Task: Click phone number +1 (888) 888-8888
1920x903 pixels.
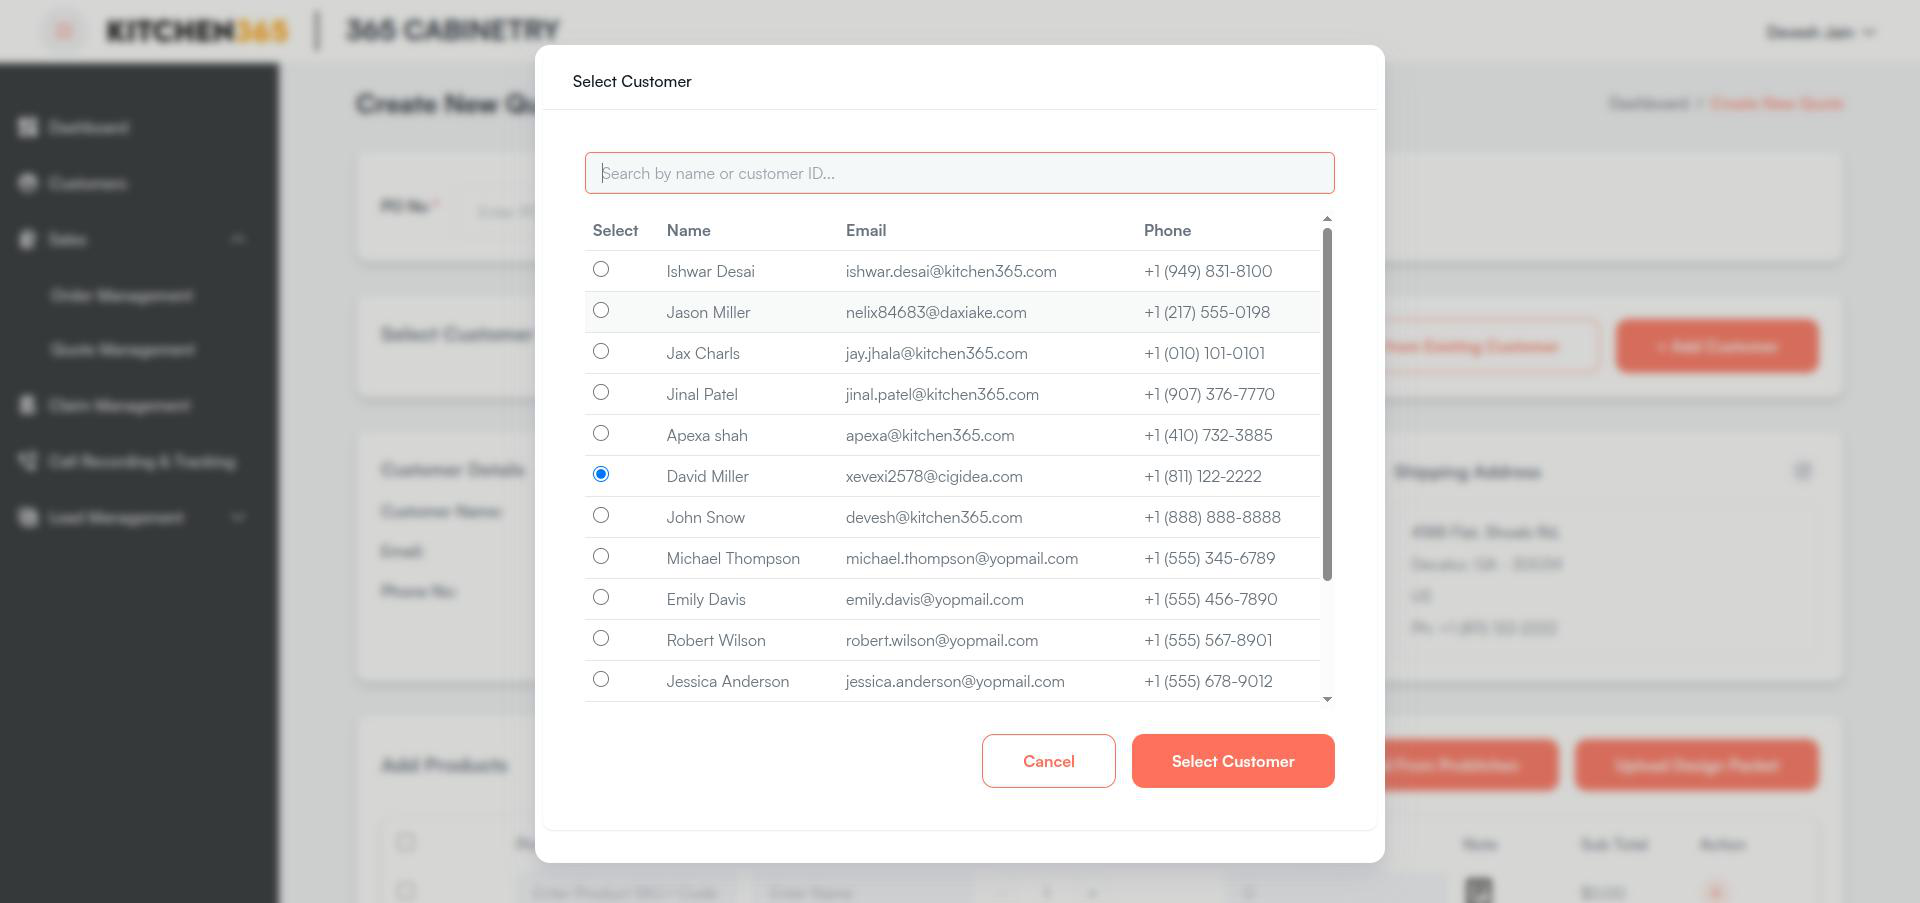Action: (1212, 517)
